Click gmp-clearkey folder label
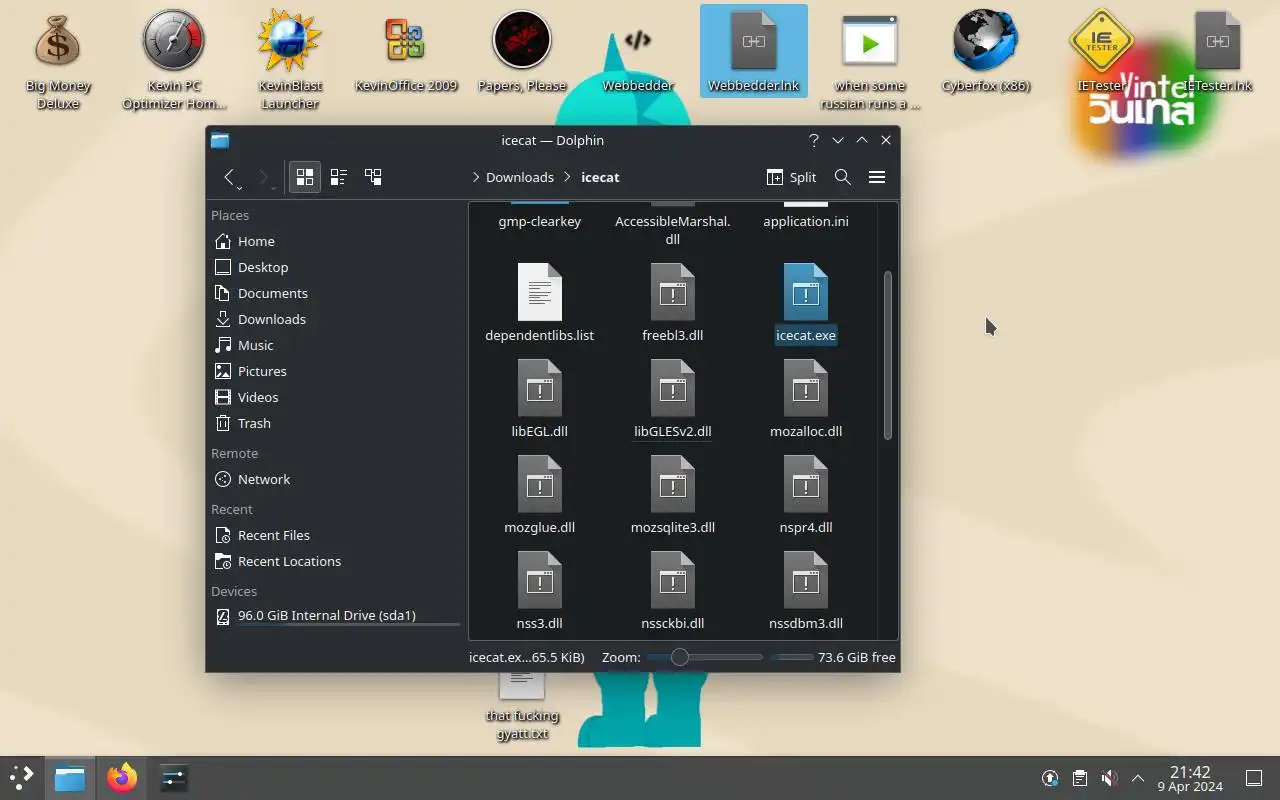This screenshot has width=1280, height=800. coord(540,221)
